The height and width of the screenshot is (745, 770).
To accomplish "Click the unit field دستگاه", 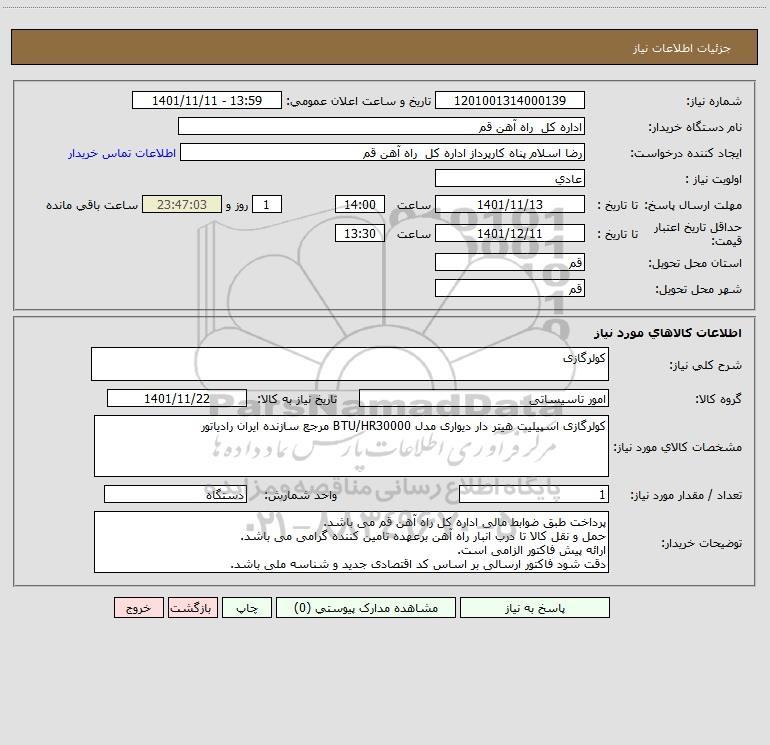I will pyautogui.click(x=175, y=494).
